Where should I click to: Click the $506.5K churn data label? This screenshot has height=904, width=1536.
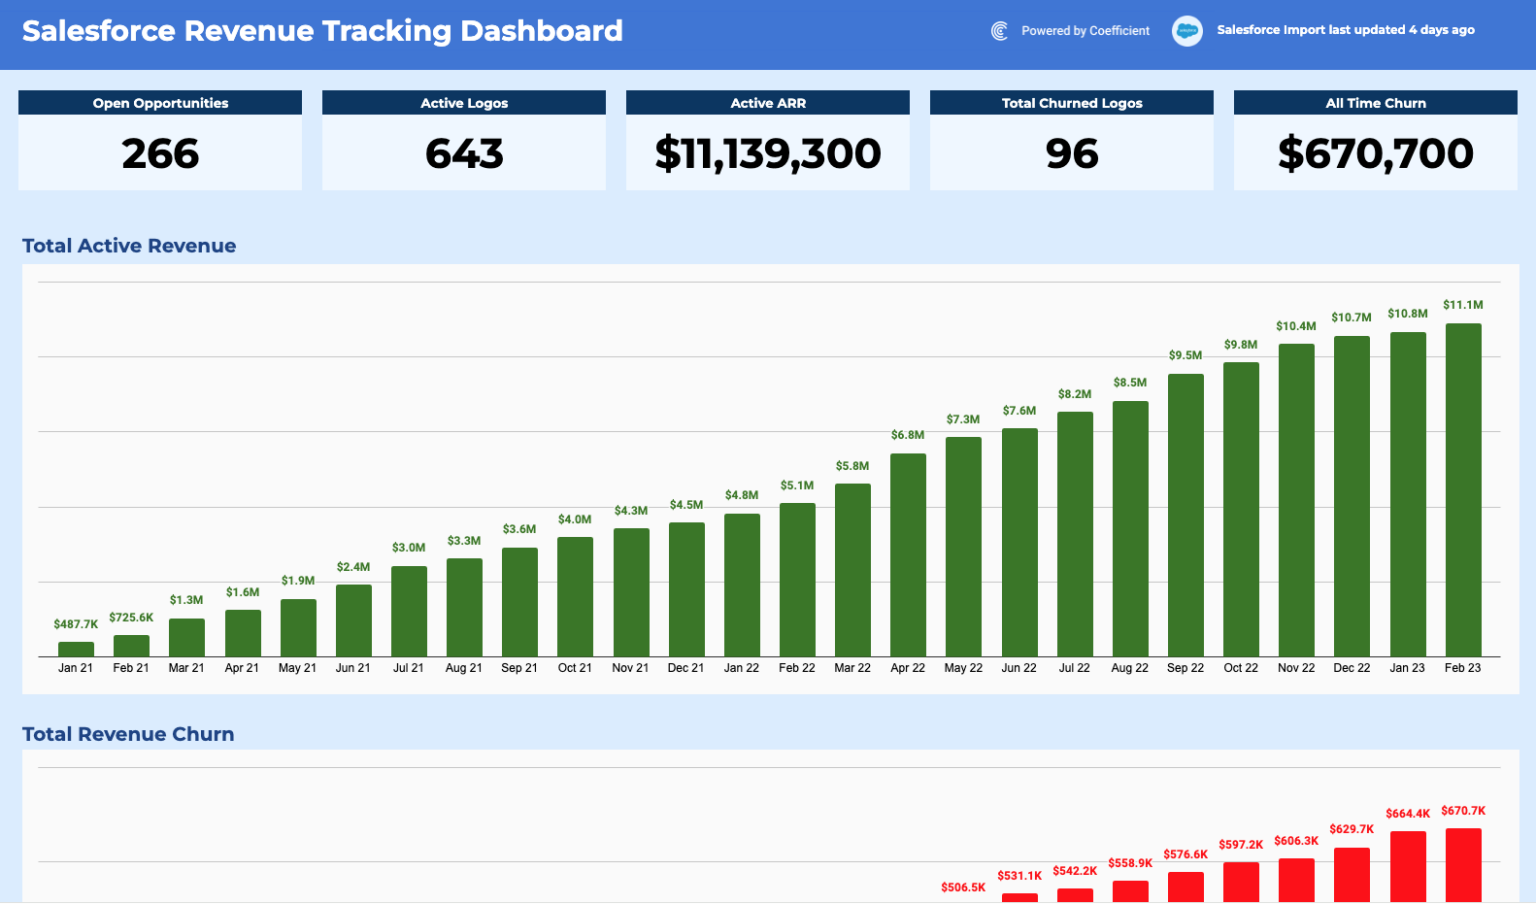point(963,887)
